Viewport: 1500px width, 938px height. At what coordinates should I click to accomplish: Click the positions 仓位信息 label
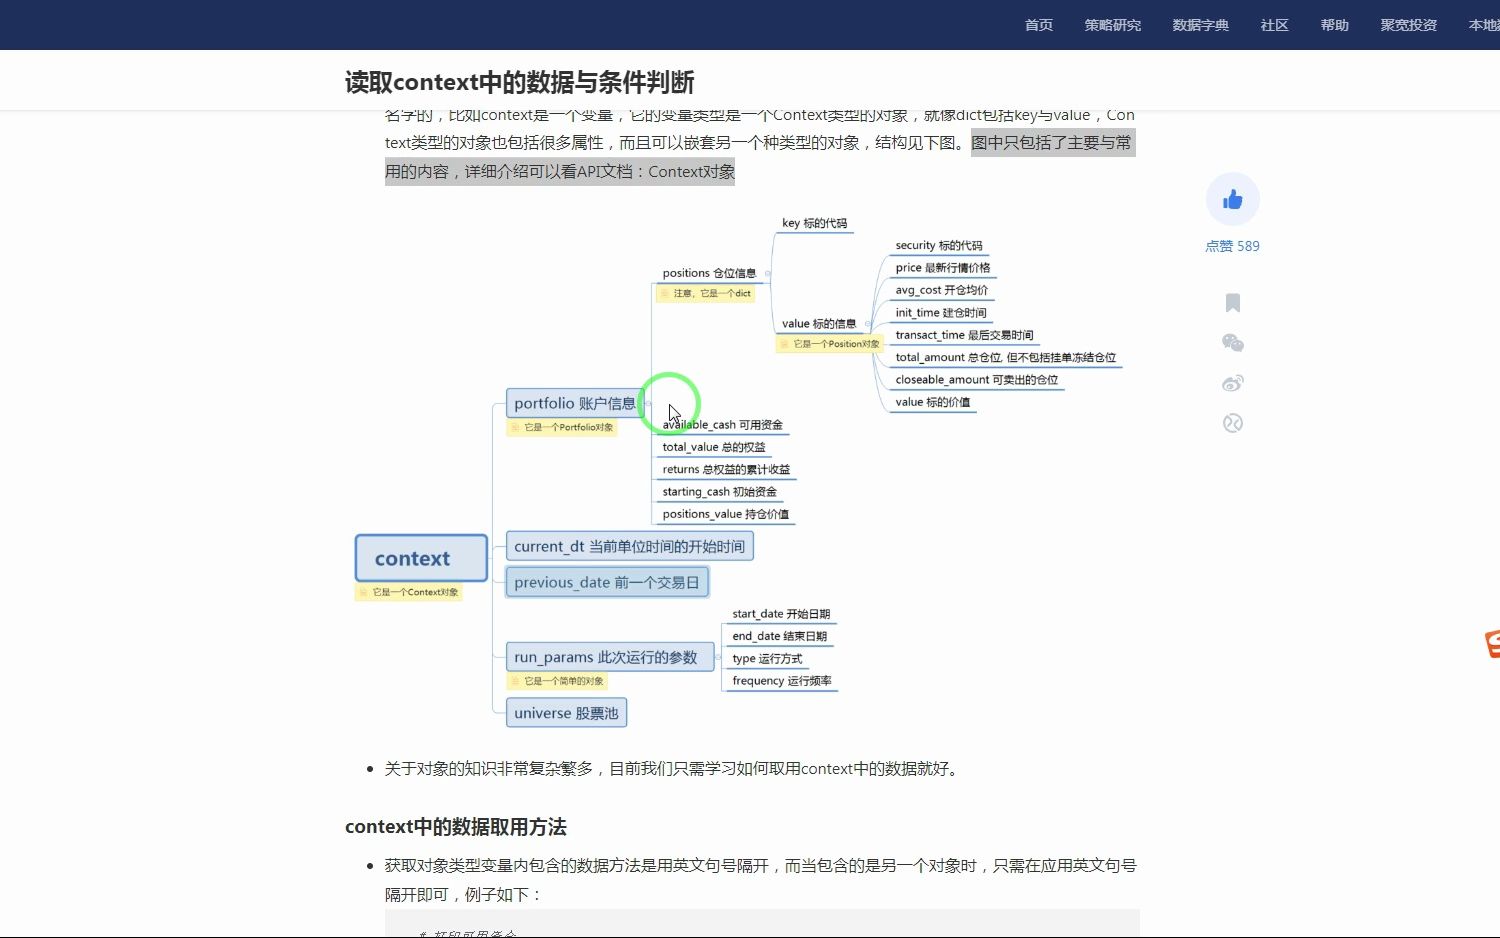click(x=709, y=273)
